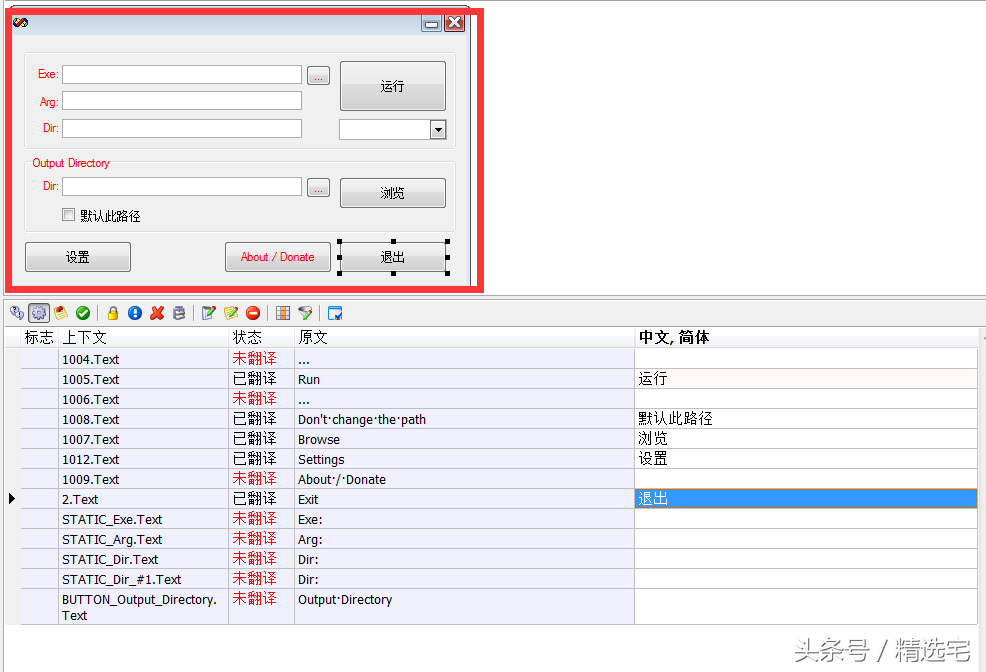
Task: Click the upper Dir input field below Arg
Action: tap(182, 128)
